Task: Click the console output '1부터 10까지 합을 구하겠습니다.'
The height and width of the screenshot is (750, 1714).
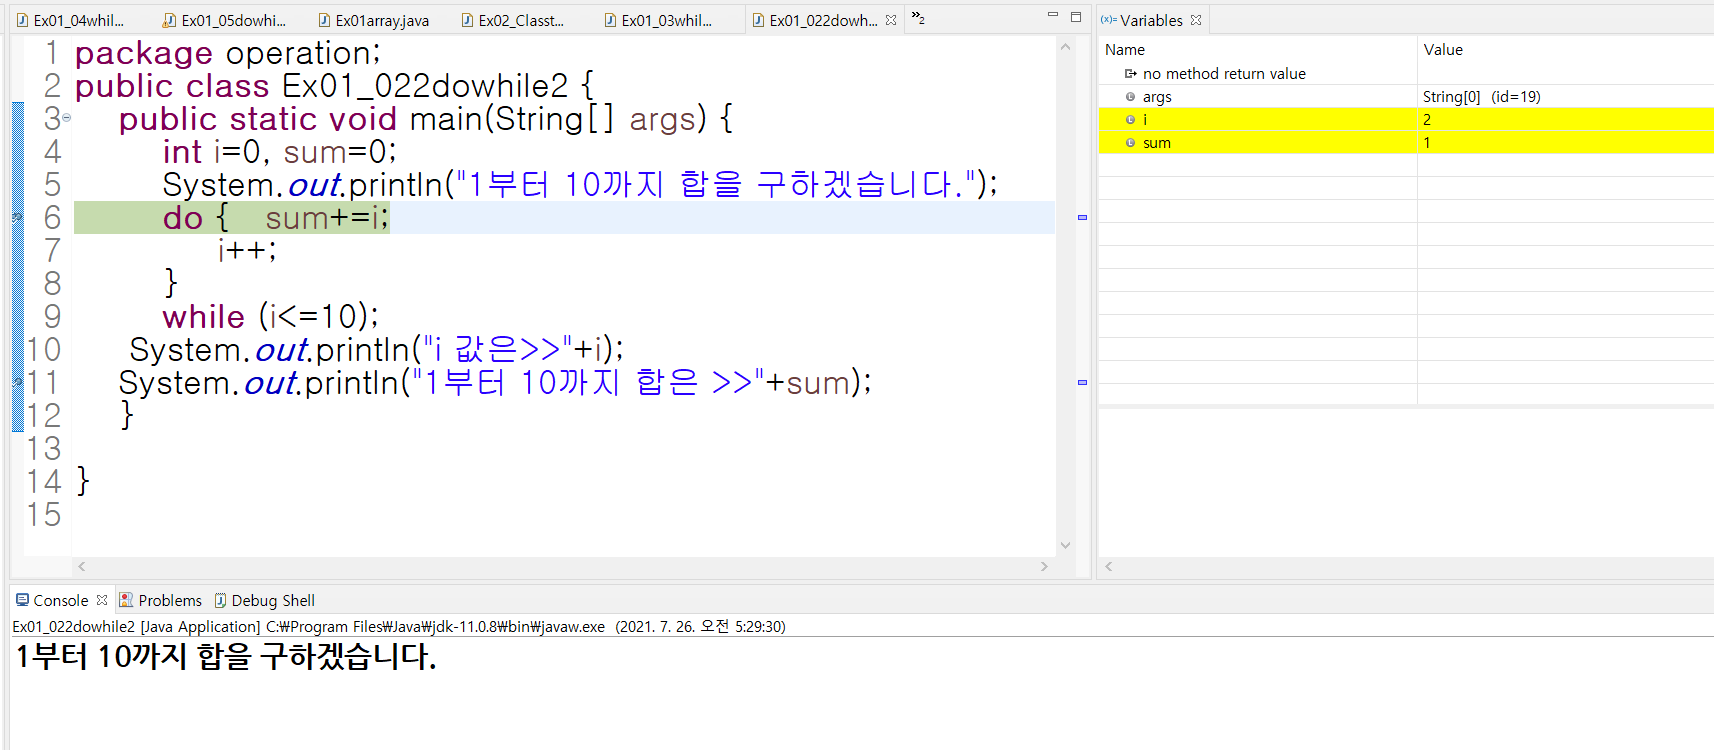Action: [226, 657]
